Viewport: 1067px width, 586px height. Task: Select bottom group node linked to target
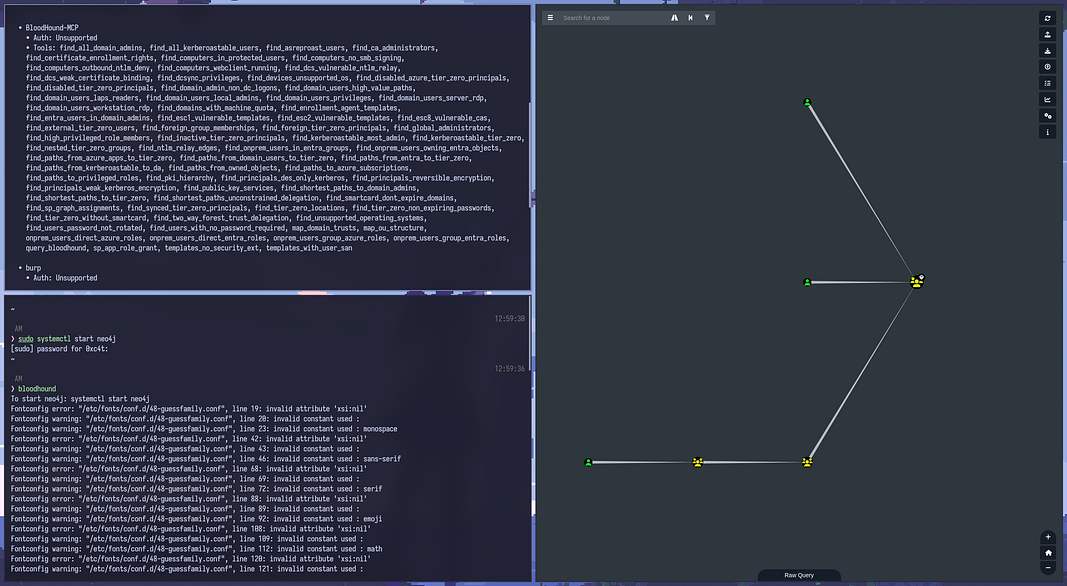(807, 462)
